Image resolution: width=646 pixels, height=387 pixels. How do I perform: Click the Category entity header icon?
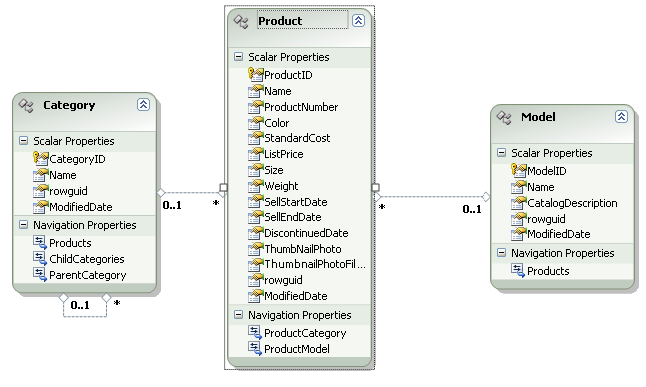[x=26, y=106]
